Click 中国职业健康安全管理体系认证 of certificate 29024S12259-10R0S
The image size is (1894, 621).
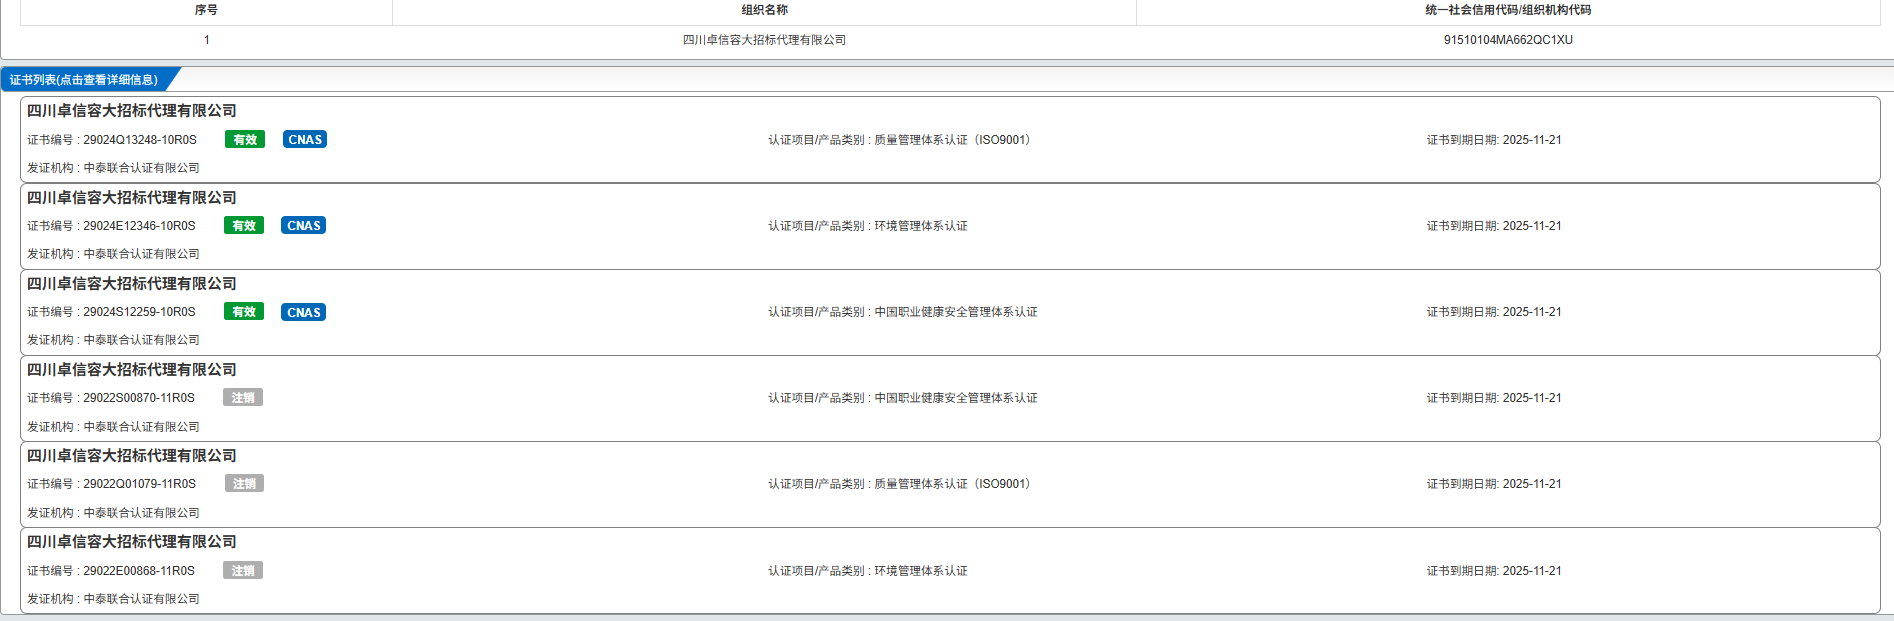point(956,312)
